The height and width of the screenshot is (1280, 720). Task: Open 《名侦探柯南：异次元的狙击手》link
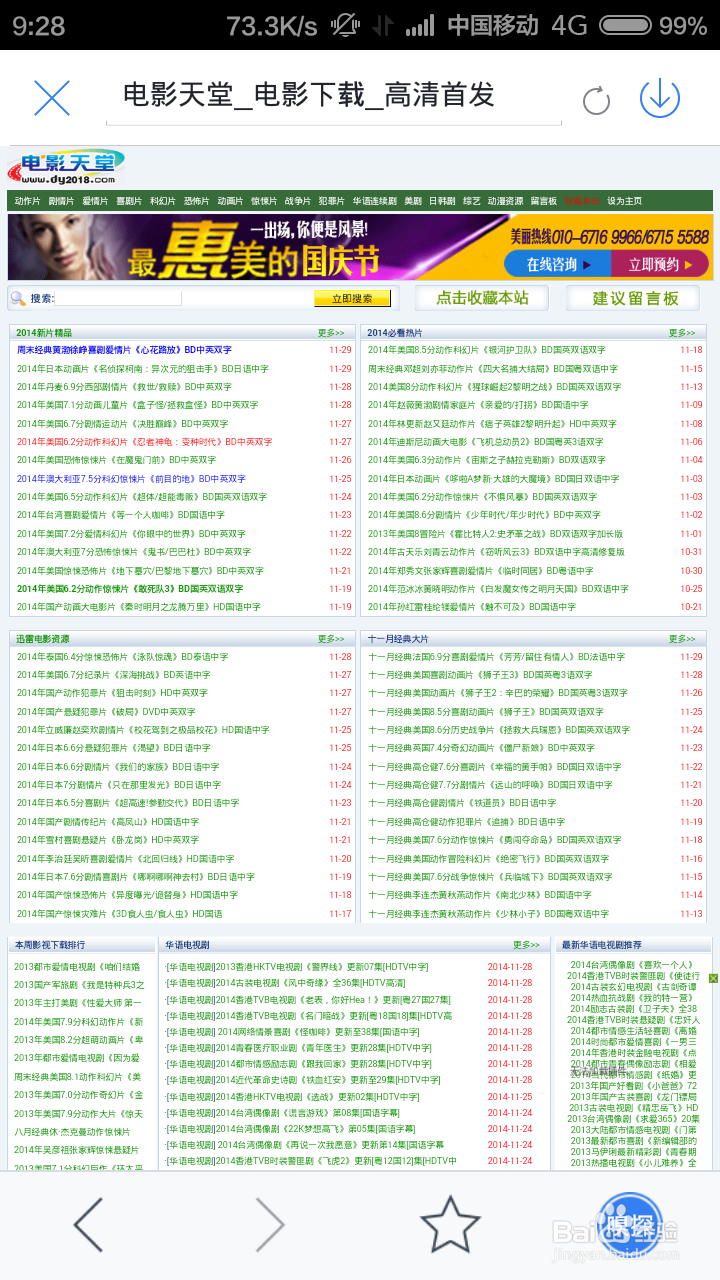pyautogui.click(x=142, y=369)
